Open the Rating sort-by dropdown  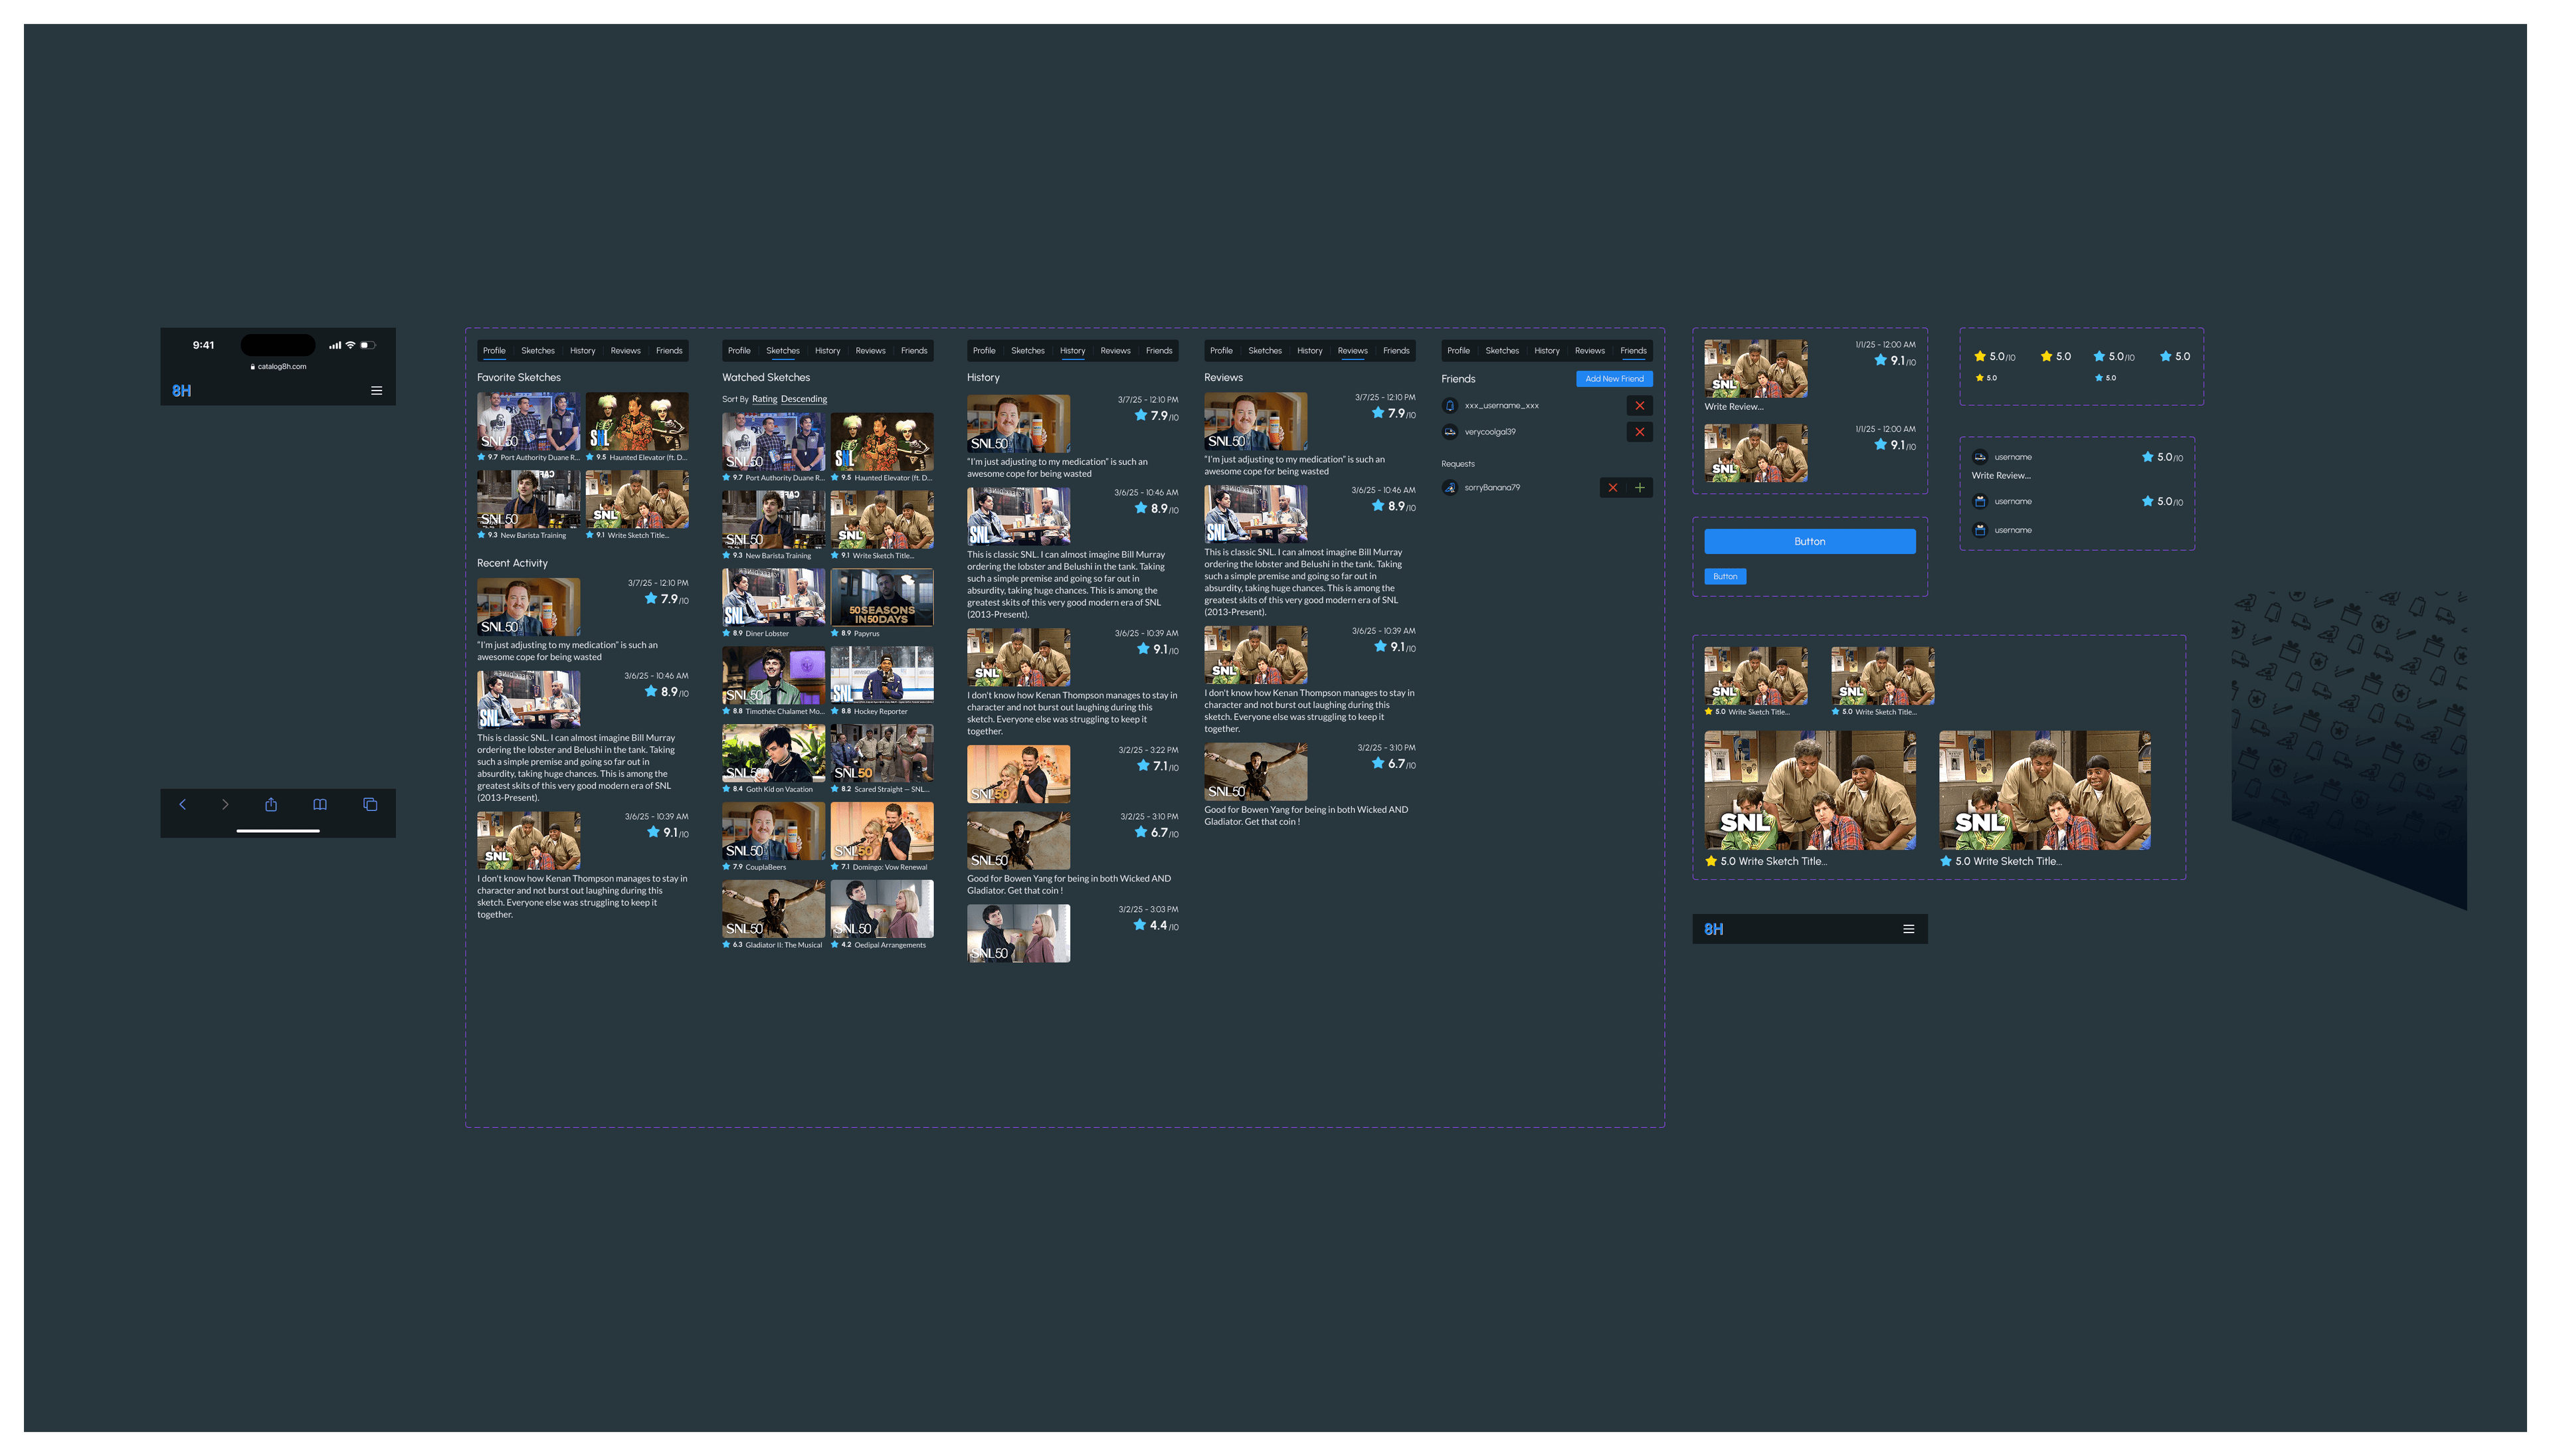tap(764, 399)
